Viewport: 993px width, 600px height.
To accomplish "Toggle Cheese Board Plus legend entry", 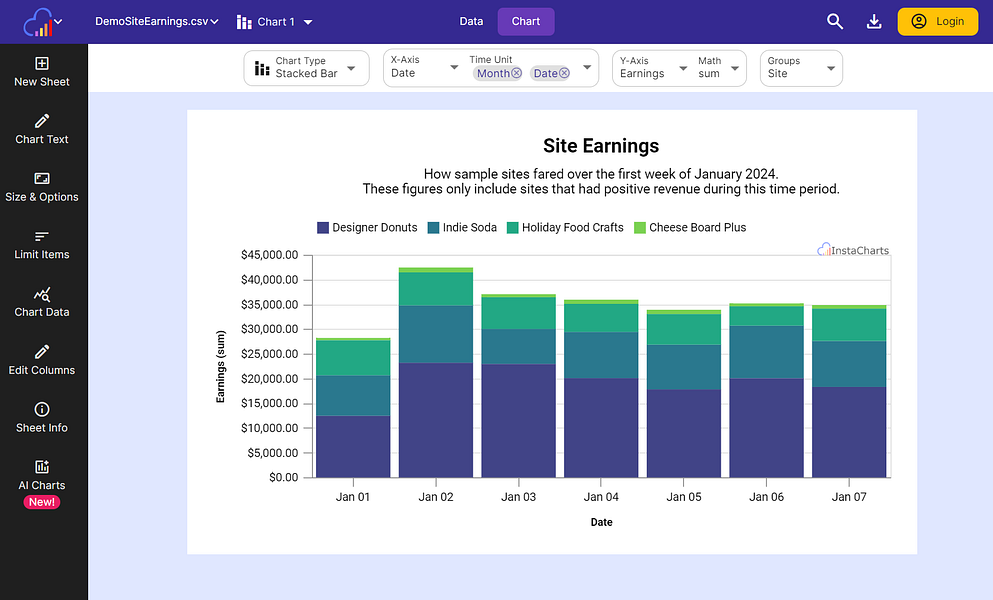I will (x=690, y=228).
